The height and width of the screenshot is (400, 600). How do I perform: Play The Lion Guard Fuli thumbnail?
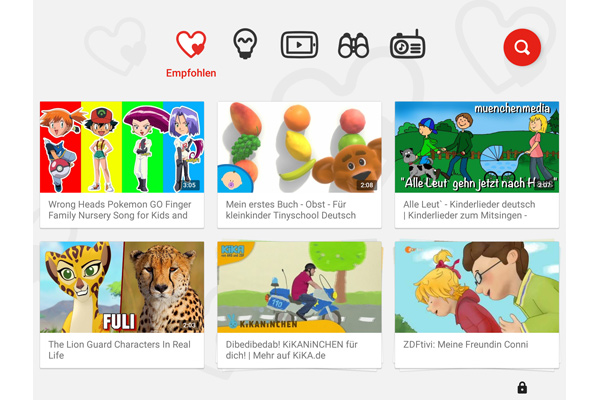[122, 287]
